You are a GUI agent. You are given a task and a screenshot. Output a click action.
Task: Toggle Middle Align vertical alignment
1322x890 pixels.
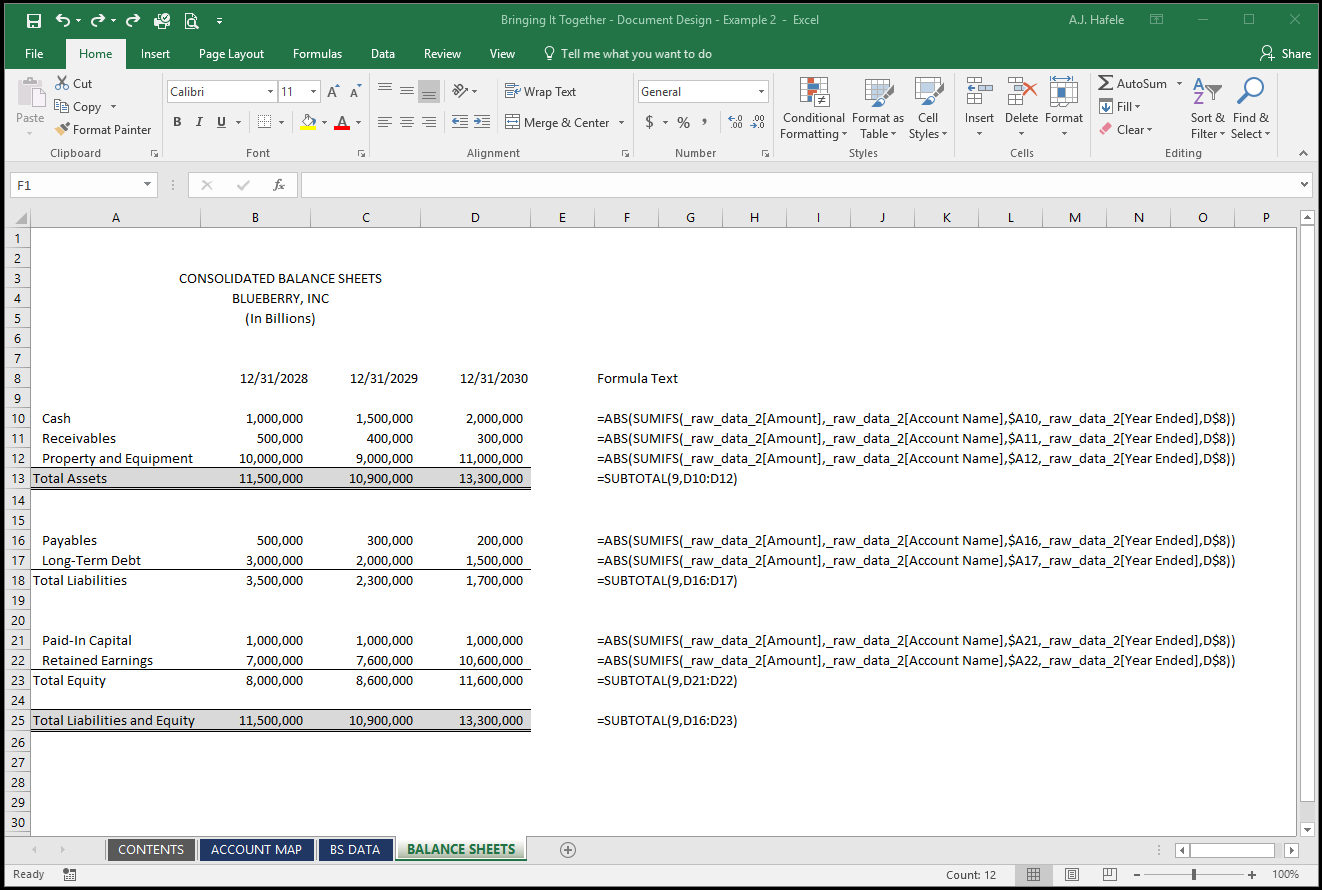(x=407, y=92)
